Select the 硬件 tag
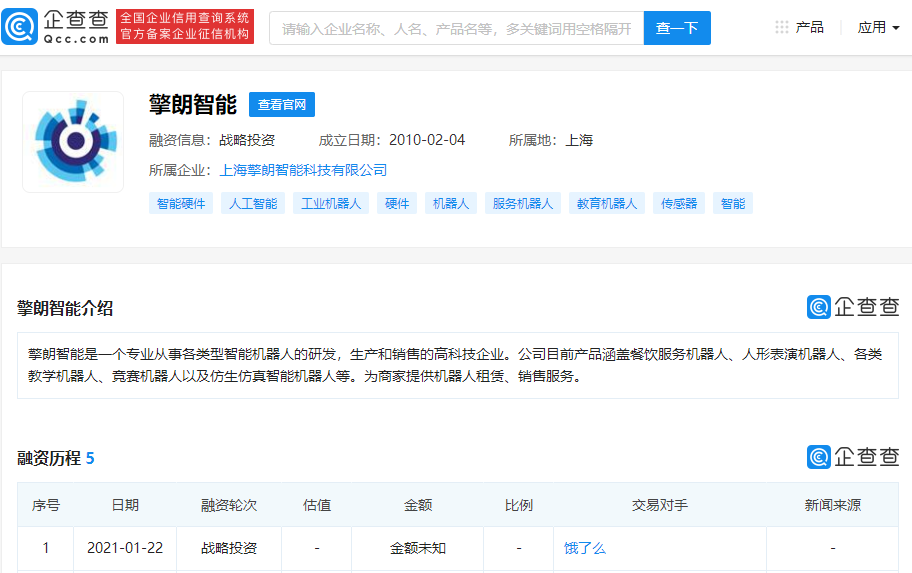912x573 pixels. [x=397, y=204]
